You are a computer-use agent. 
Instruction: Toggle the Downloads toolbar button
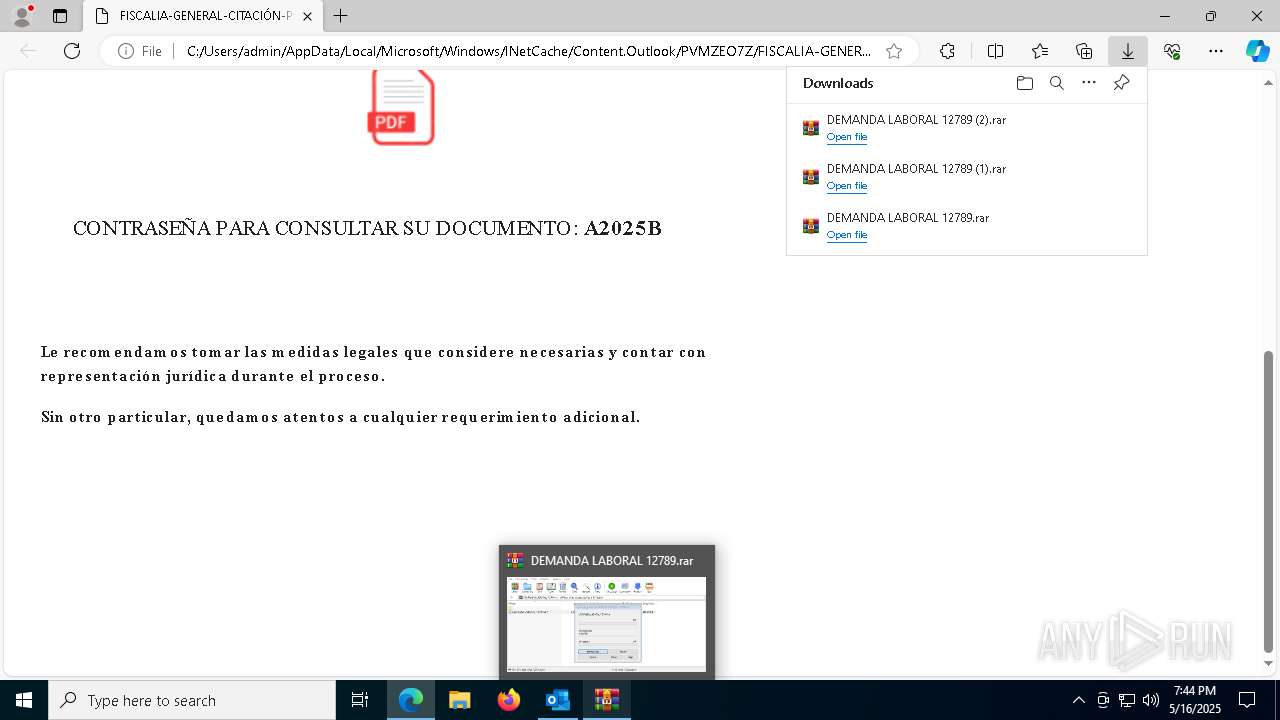[x=1128, y=51]
